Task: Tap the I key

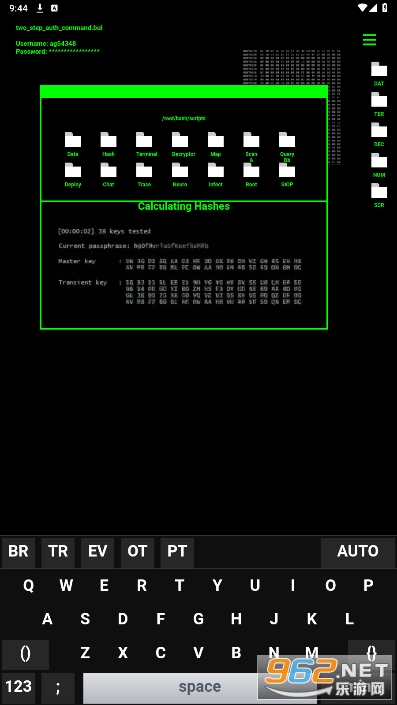Action: pyautogui.click(x=293, y=585)
